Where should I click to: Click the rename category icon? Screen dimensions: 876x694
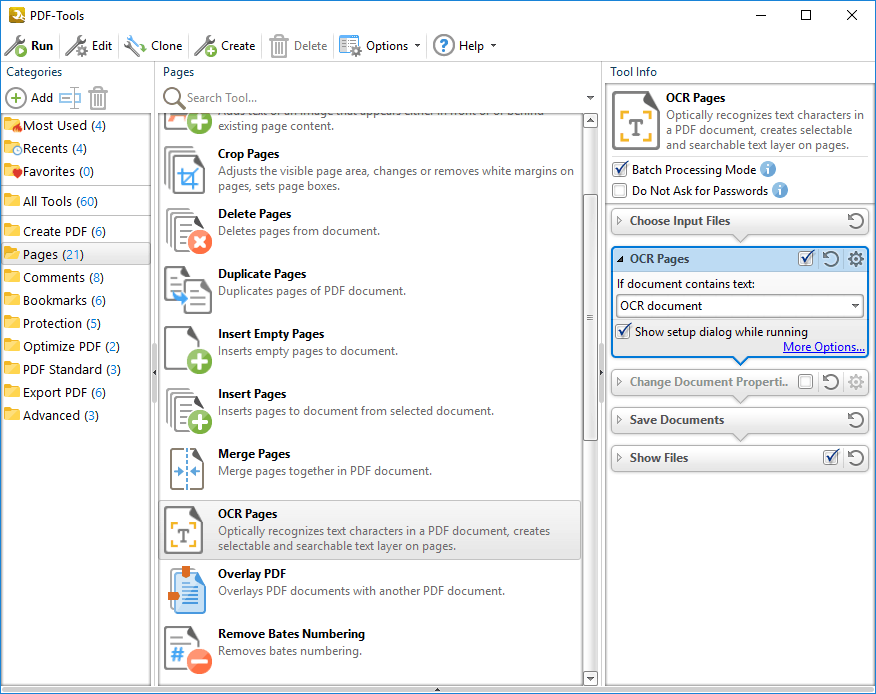[x=70, y=98]
